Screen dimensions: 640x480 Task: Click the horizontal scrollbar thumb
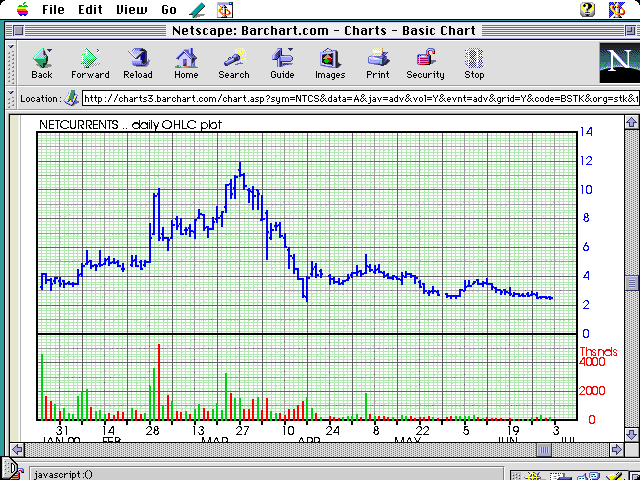(544, 449)
